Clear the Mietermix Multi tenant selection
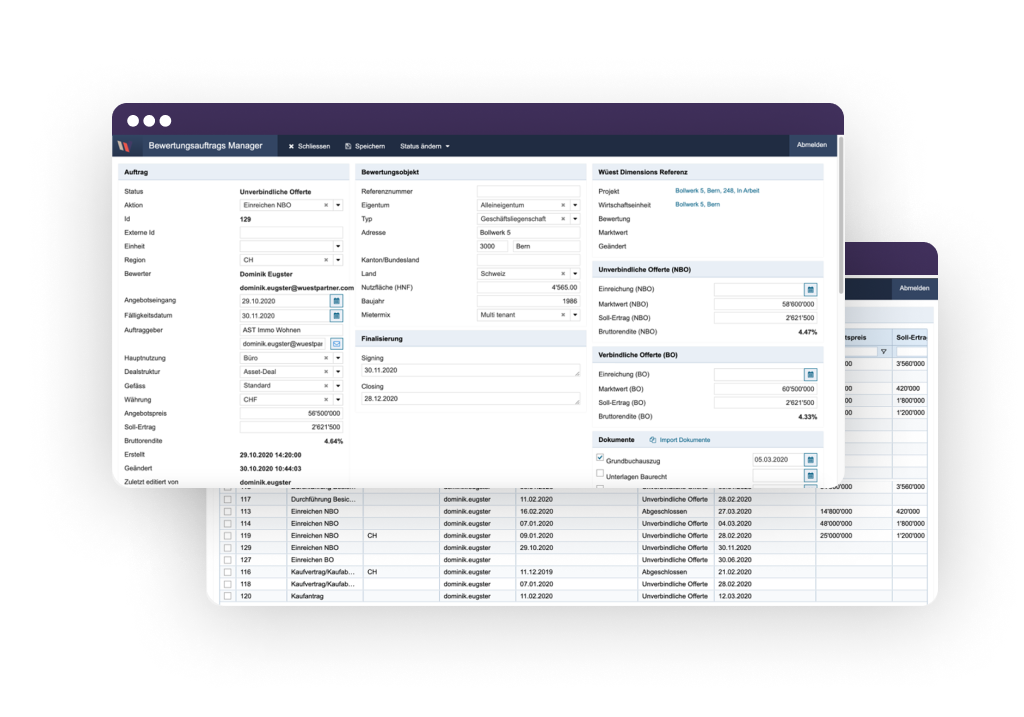Viewport: 1024px width, 717px height. (563, 315)
